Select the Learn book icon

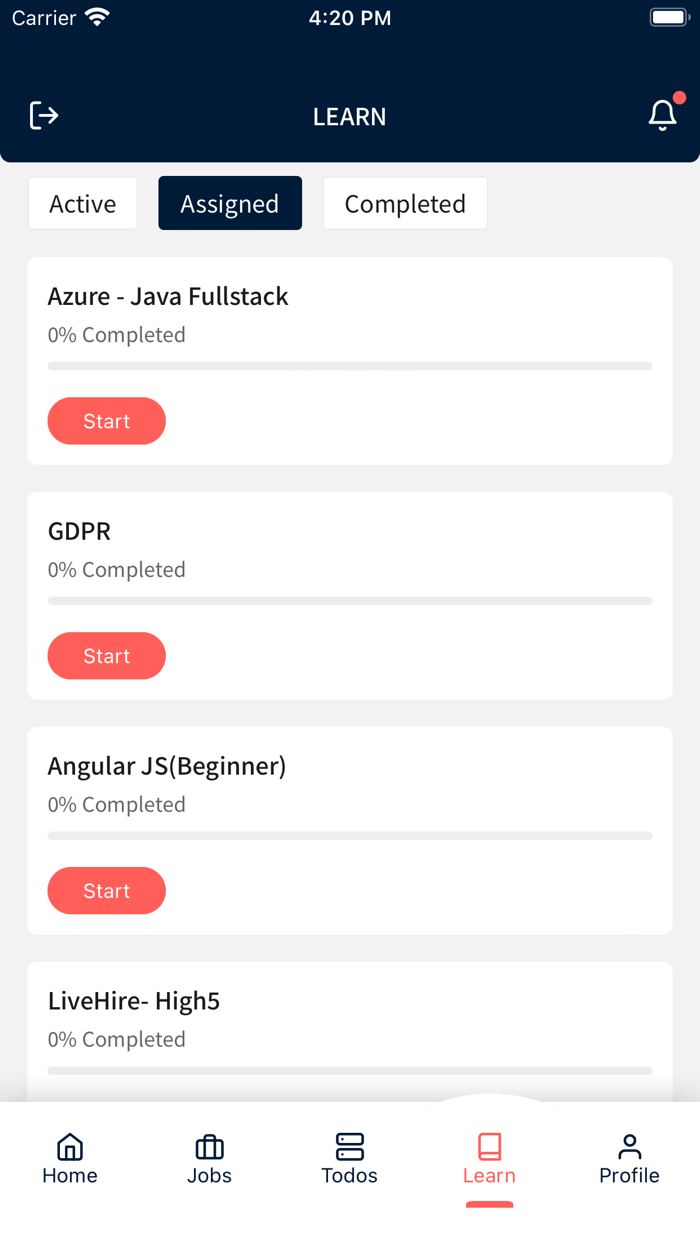489,1146
